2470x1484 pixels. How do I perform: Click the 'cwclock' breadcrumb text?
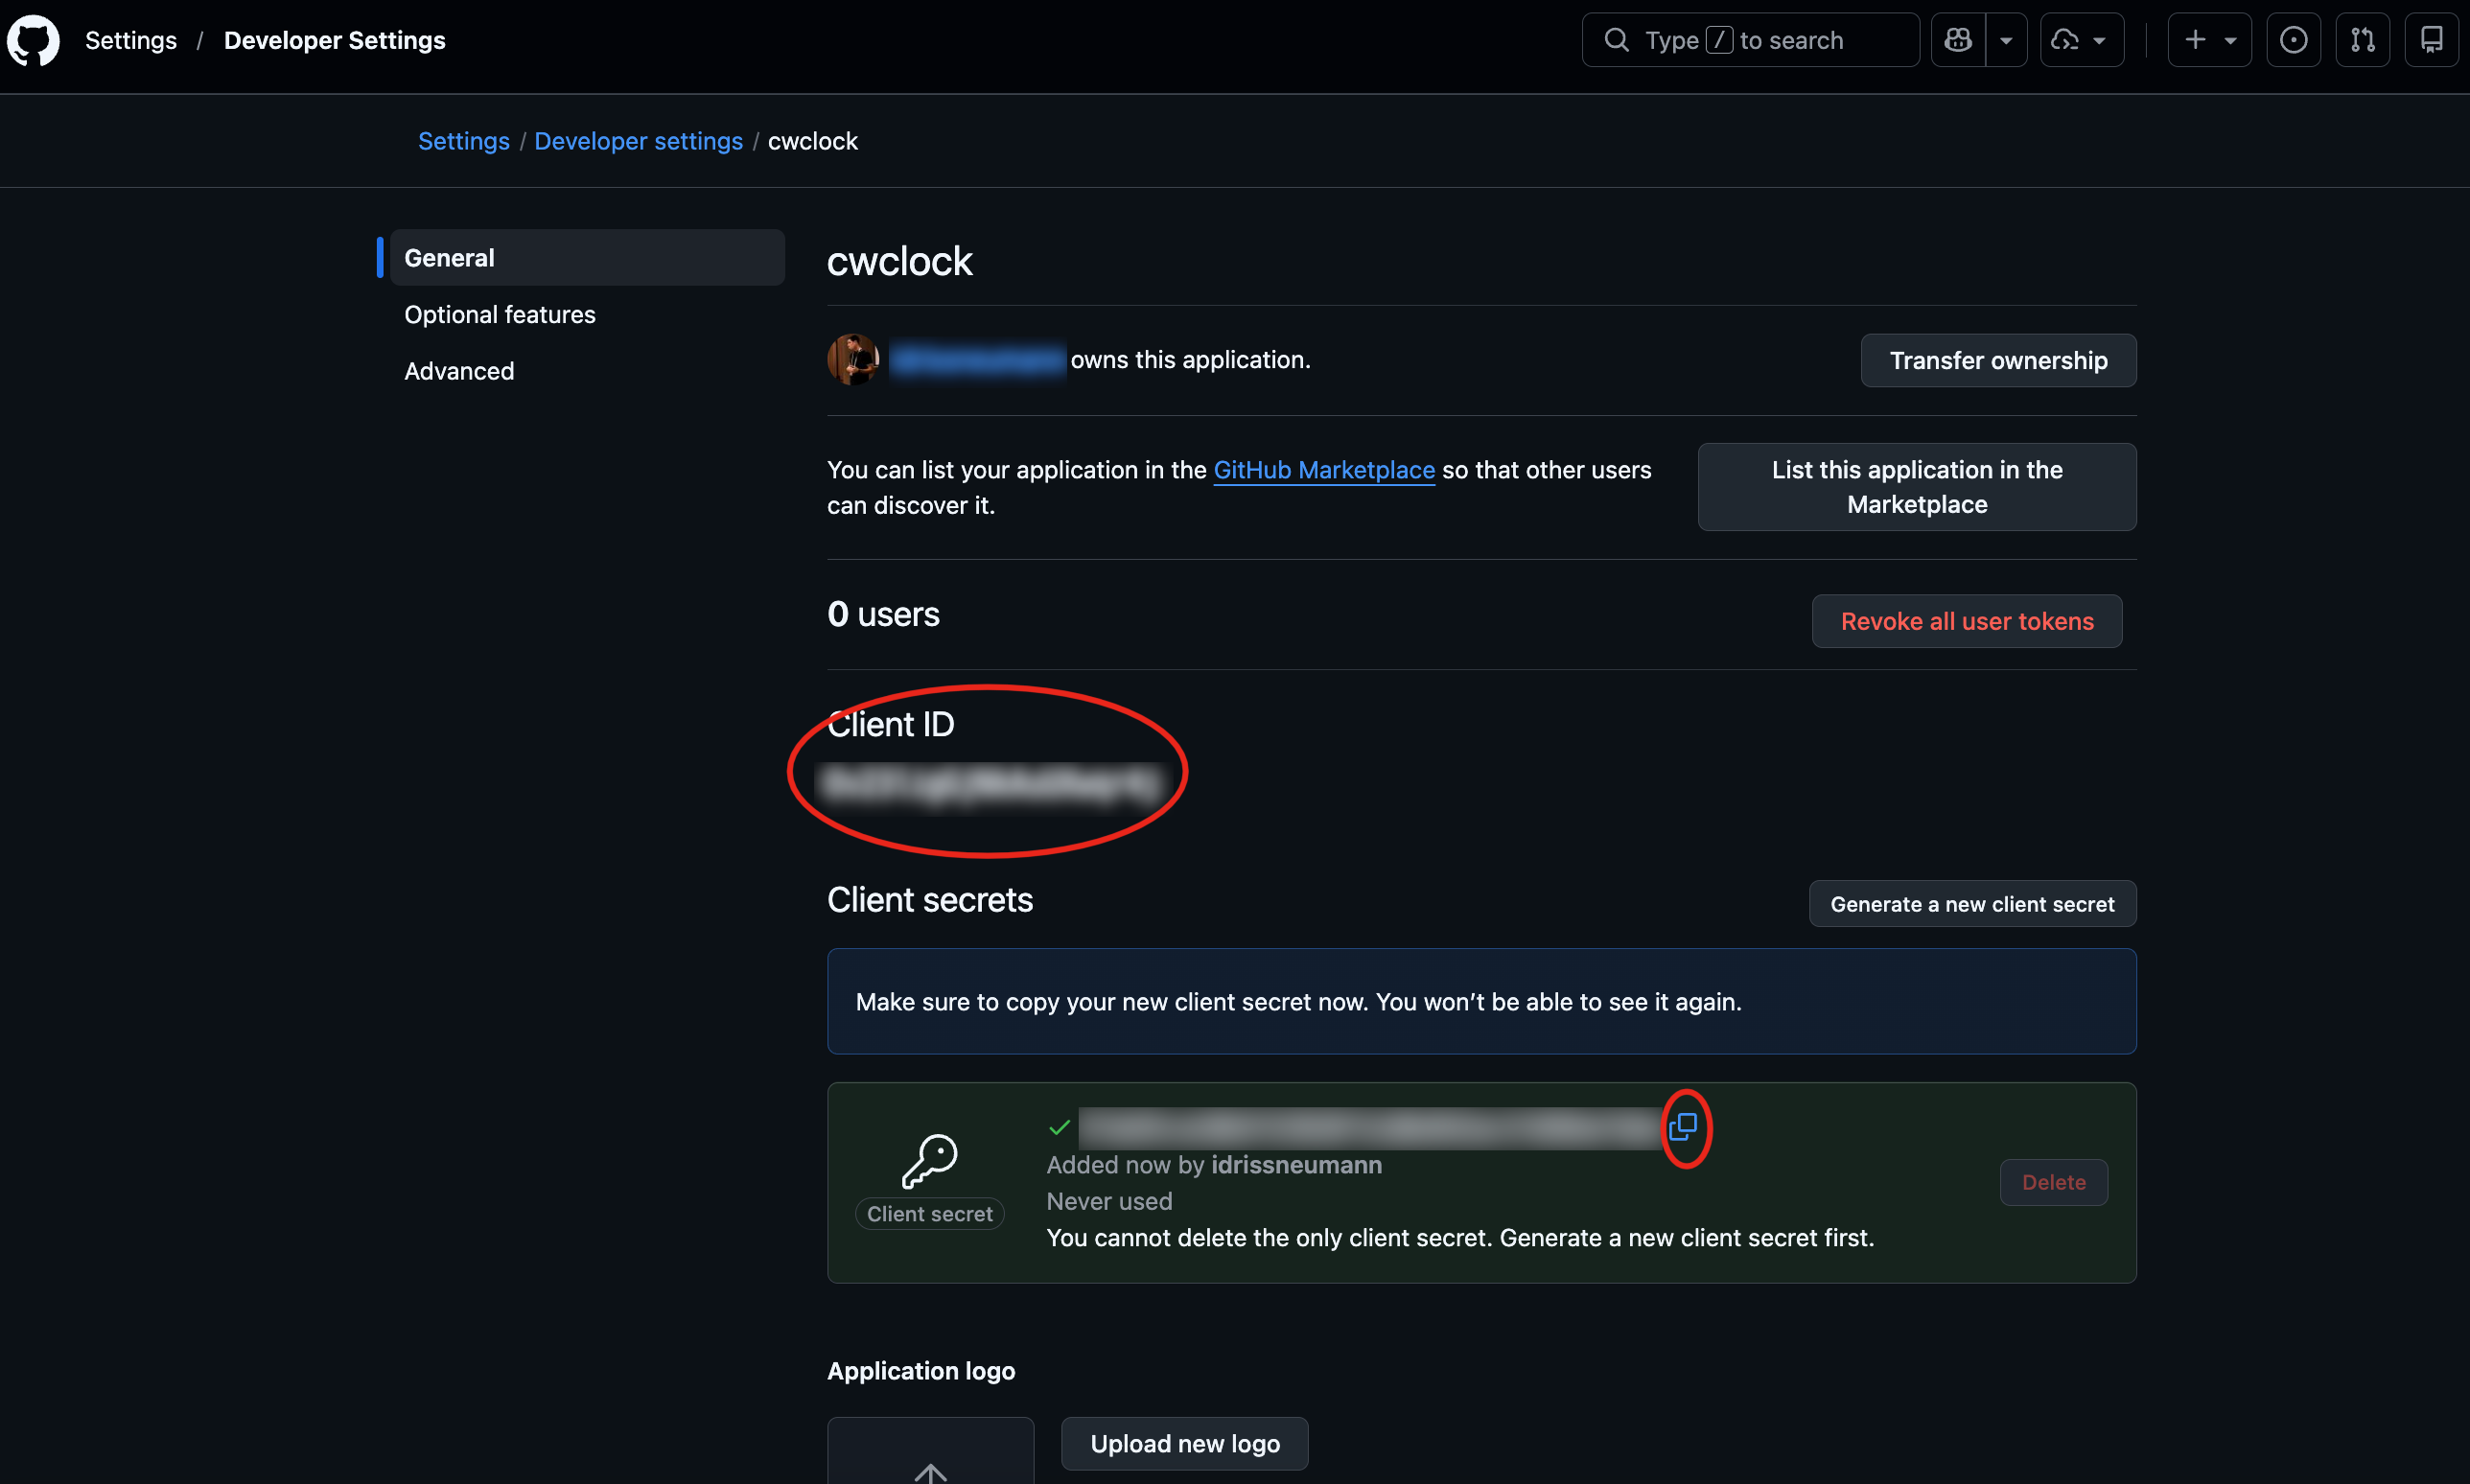812,141
